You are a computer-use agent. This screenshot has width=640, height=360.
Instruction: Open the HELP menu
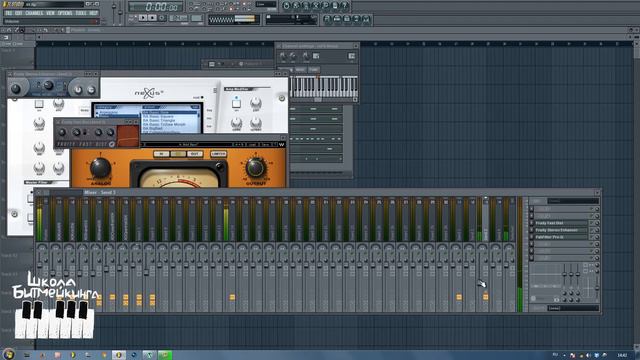click(93, 13)
